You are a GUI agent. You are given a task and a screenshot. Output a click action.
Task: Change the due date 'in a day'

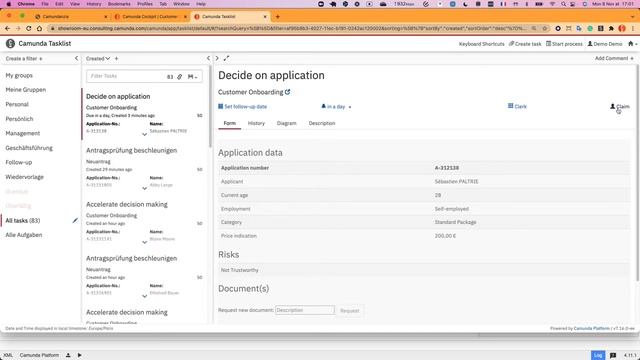click(336, 107)
